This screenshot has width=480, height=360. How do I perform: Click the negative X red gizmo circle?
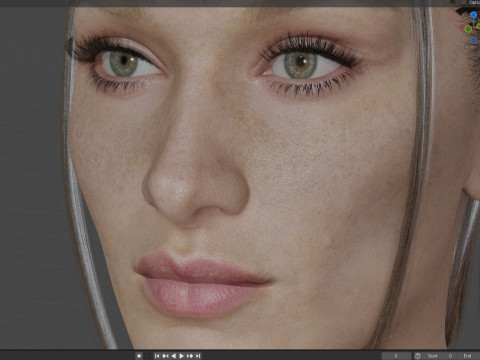coord(462,26)
